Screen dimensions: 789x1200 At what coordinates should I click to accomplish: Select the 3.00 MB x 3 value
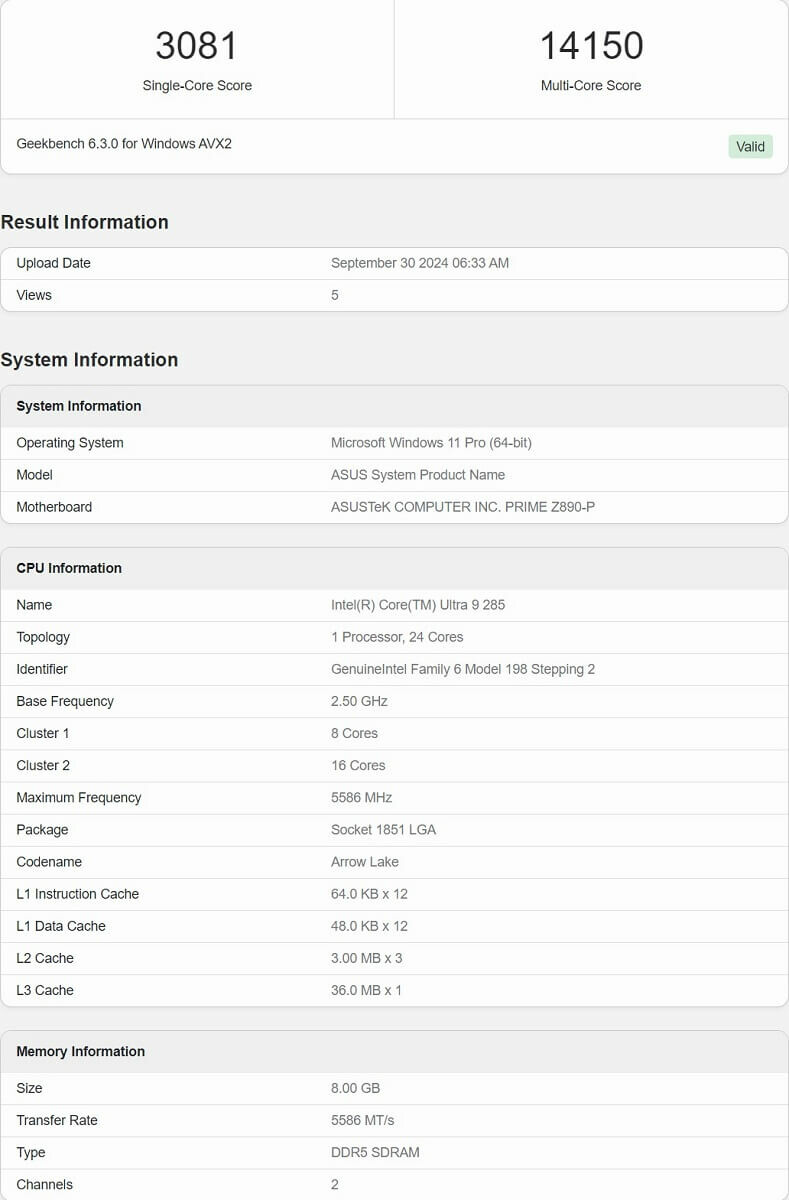pyautogui.click(x=367, y=958)
